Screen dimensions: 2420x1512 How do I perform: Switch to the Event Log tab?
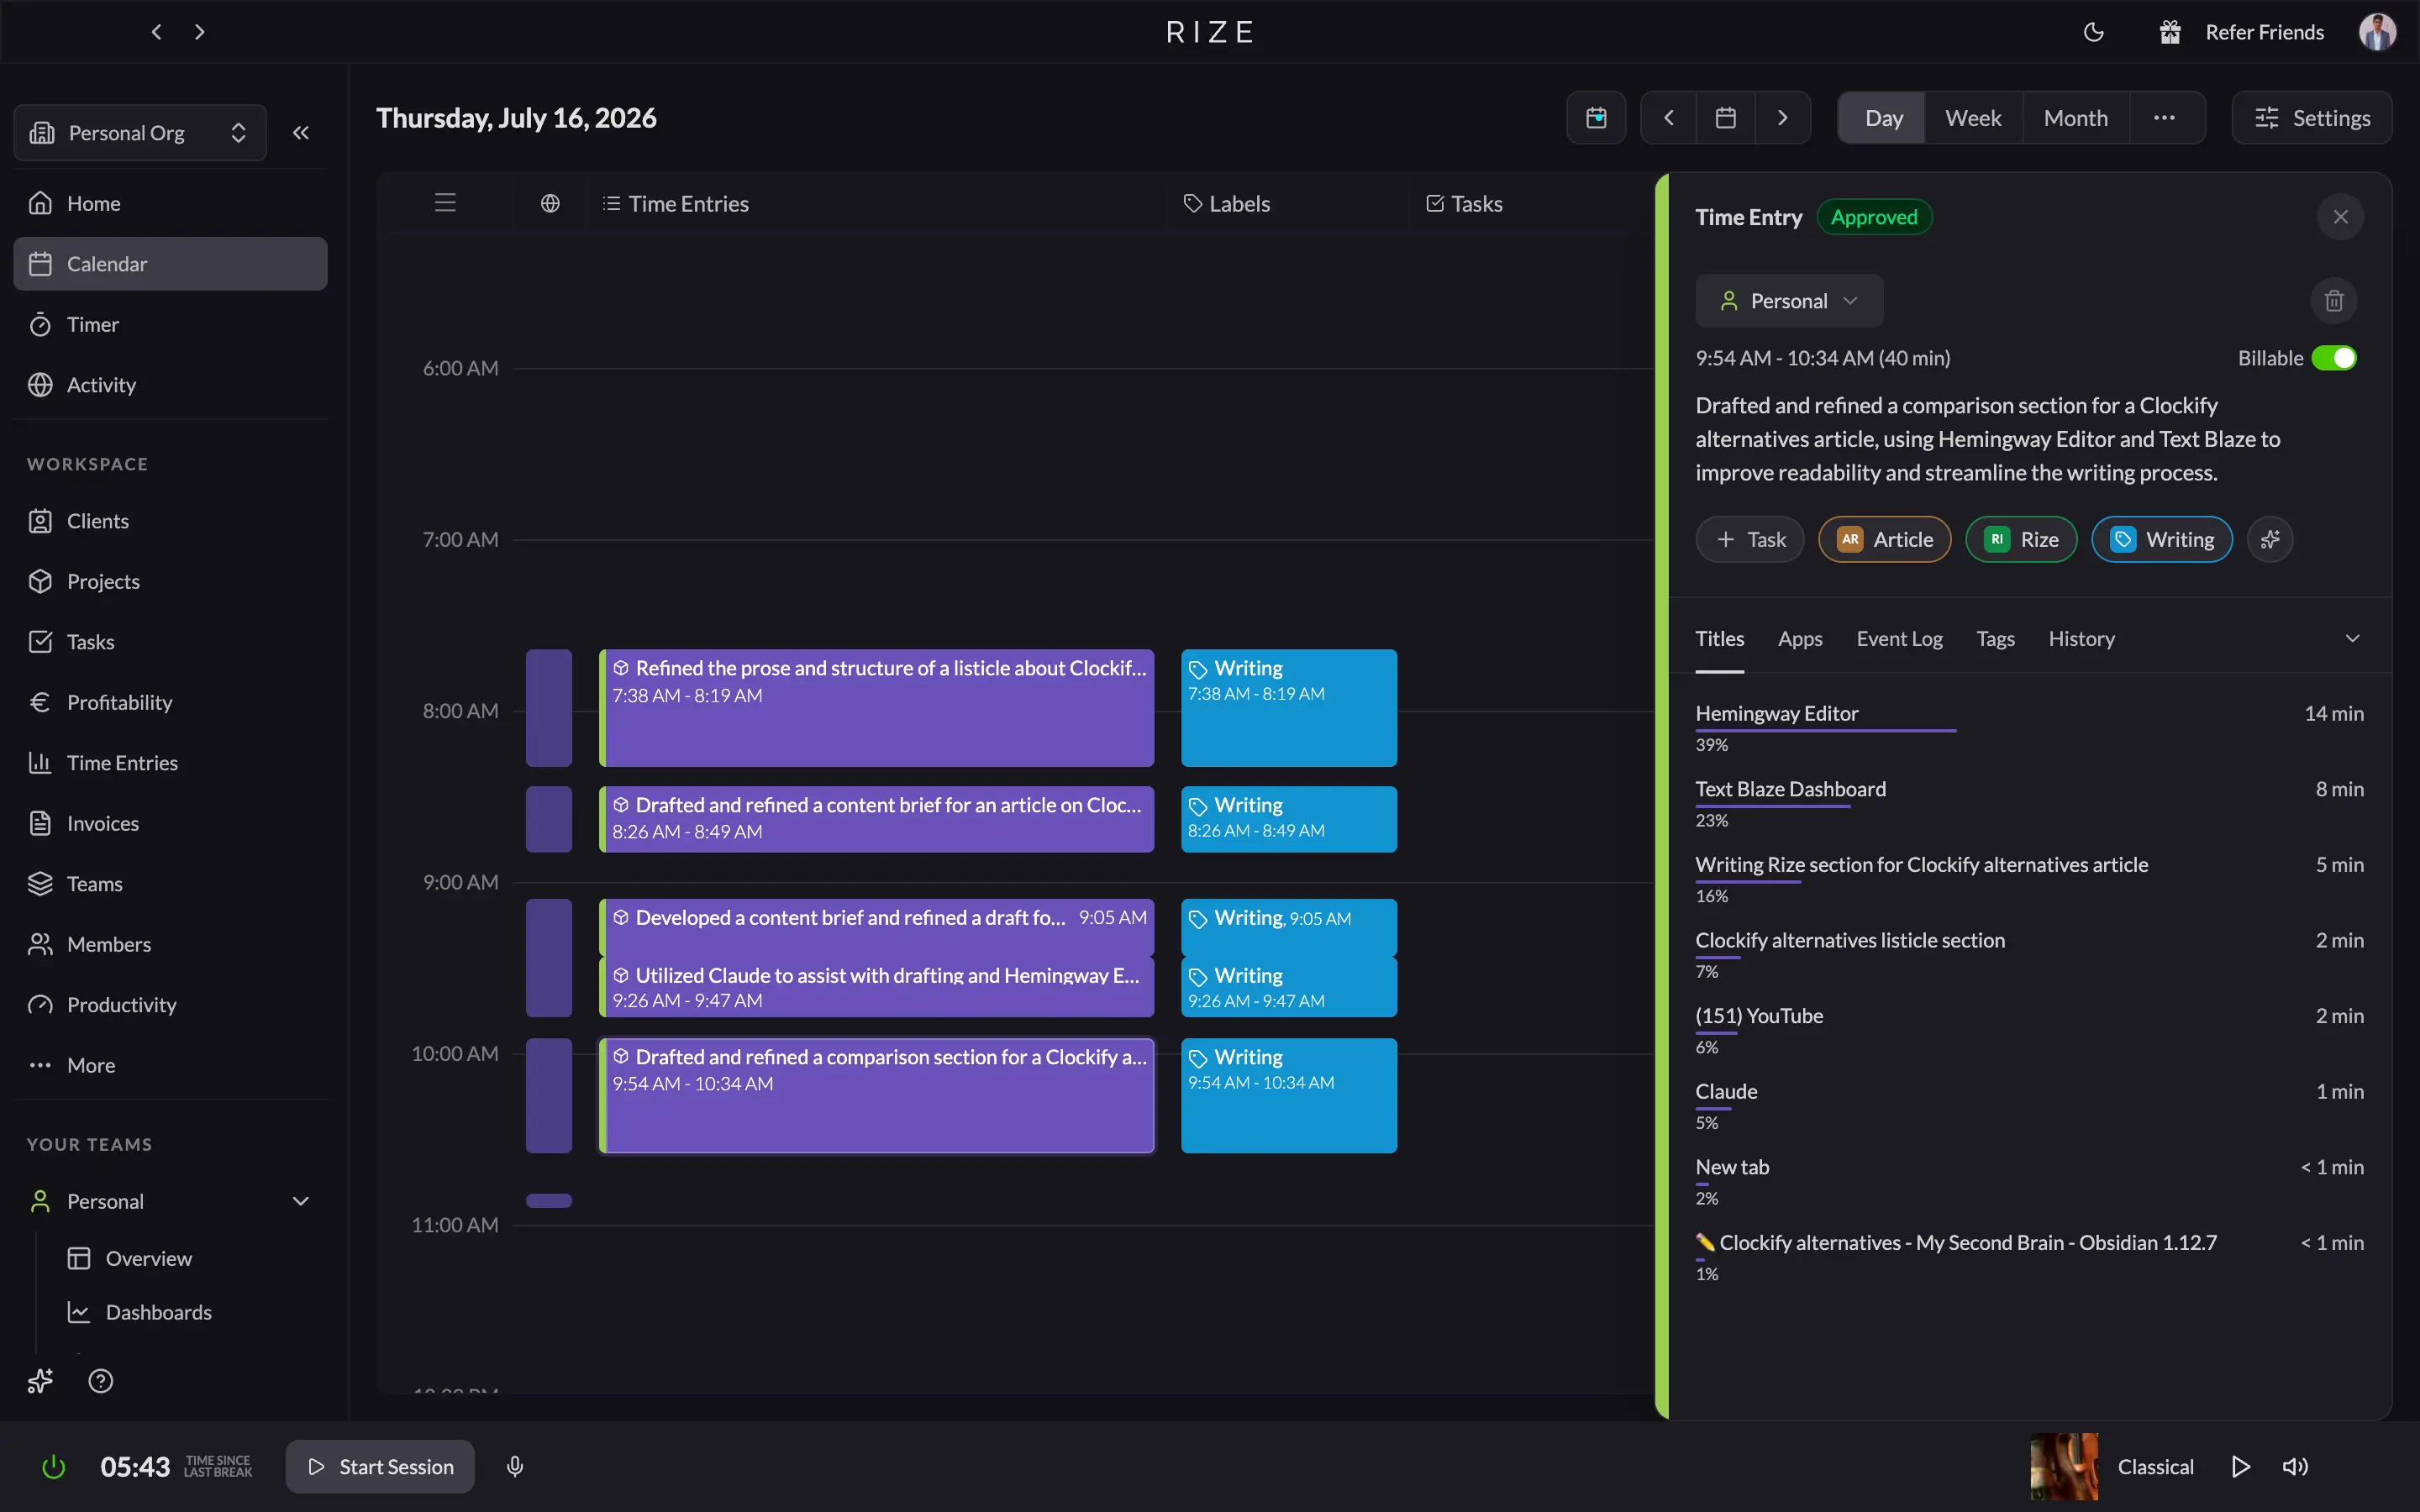coord(1899,639)
